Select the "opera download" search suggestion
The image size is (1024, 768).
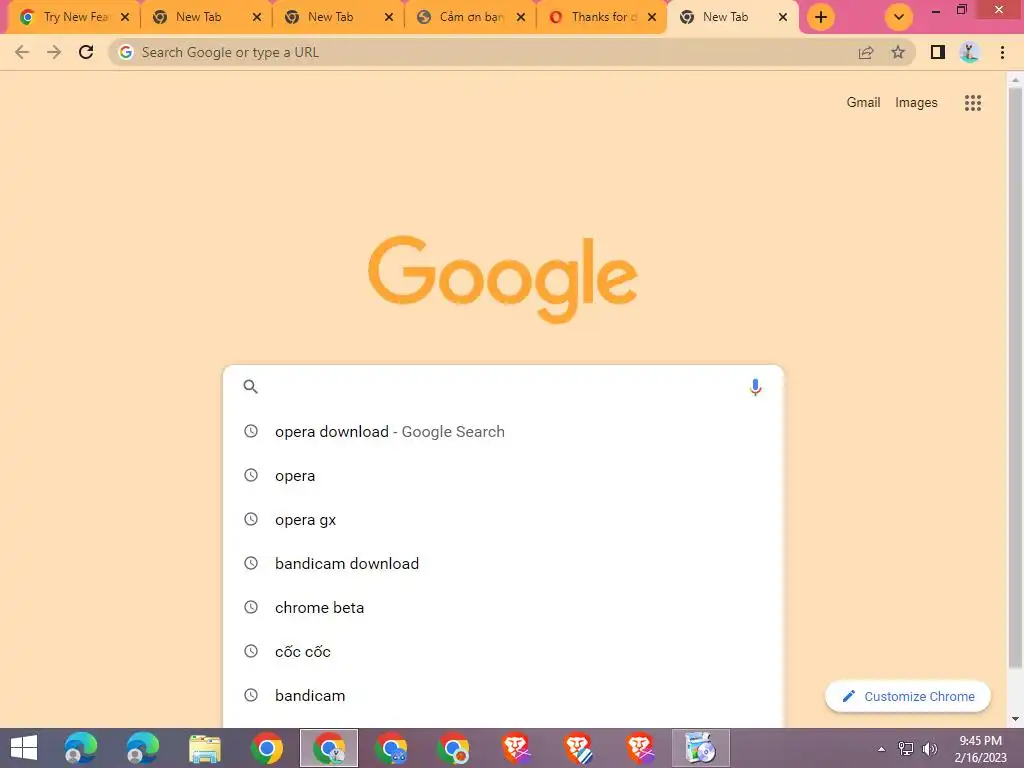tap(503, 432)
